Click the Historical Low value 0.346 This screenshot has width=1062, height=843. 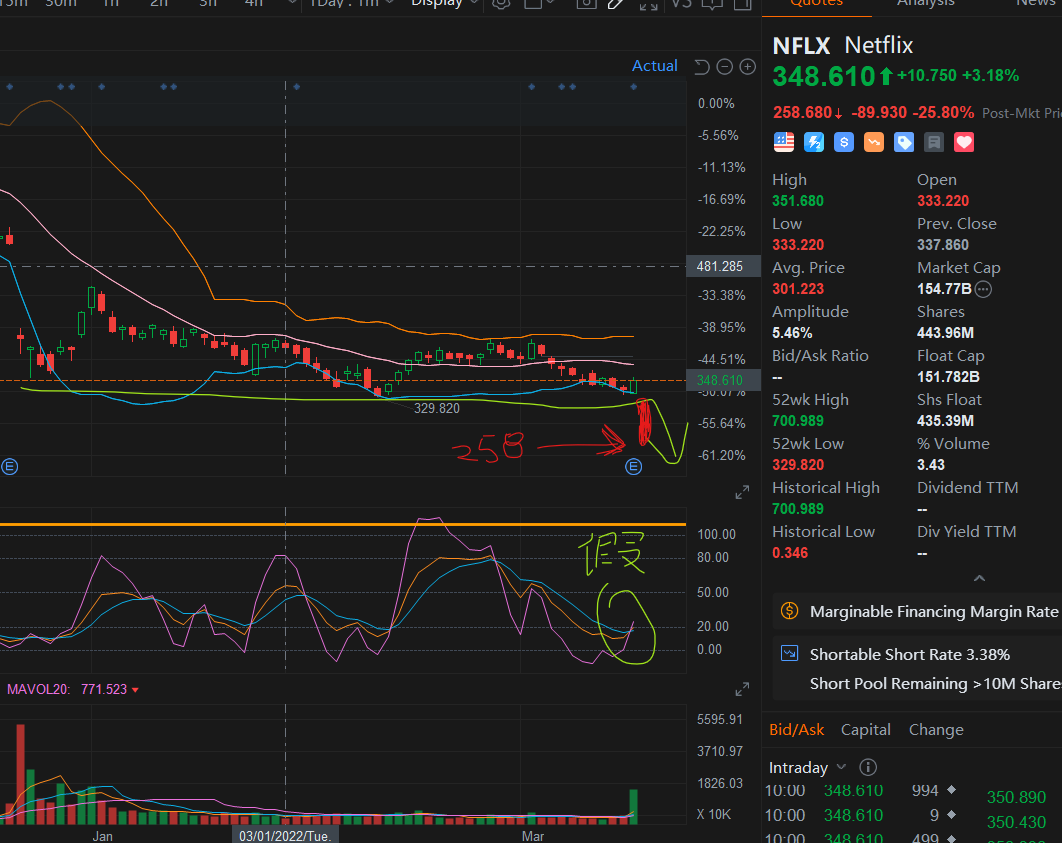(x=790, y=553)
